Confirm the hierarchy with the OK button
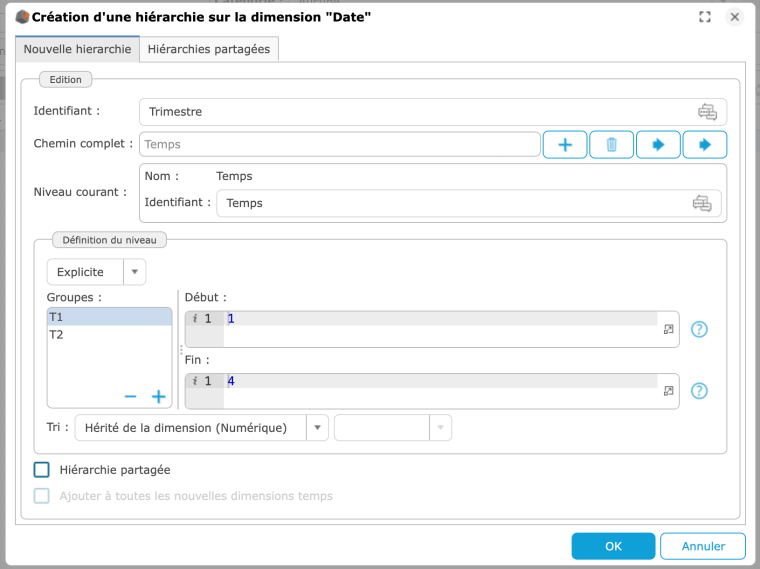760x569 pixels. 613,546
